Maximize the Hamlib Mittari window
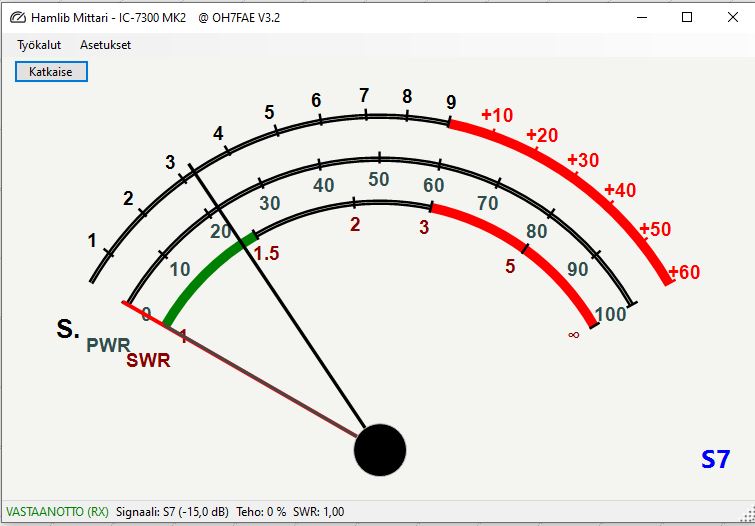 coord(687,18)
